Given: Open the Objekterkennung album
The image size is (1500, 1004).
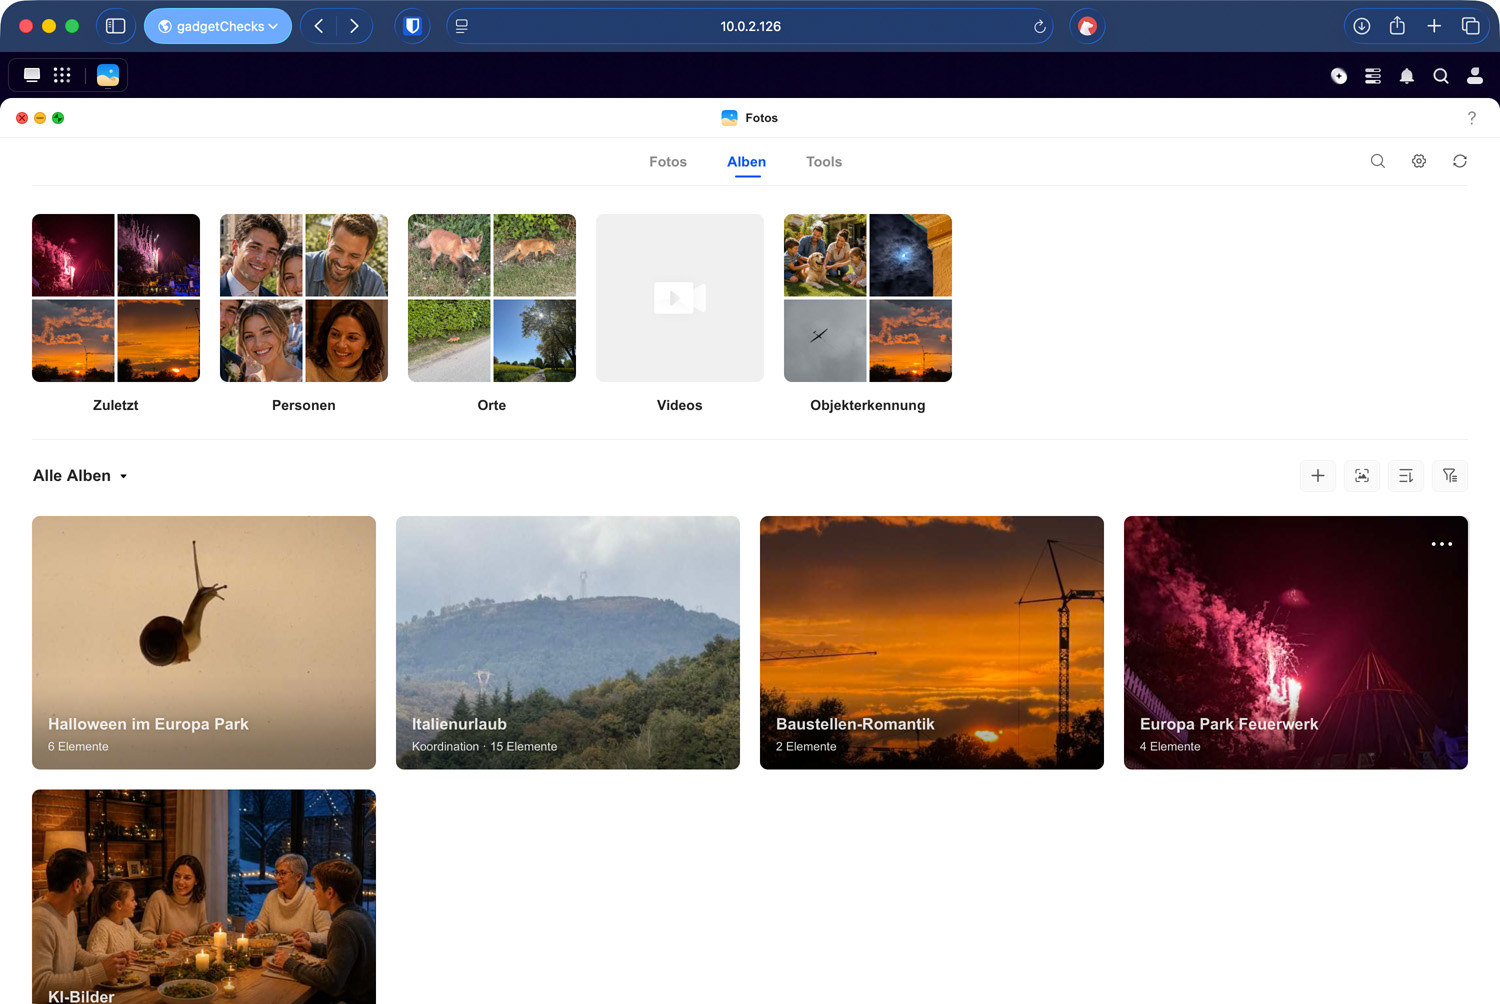Looking at the screenshot, I should [868, 313].
